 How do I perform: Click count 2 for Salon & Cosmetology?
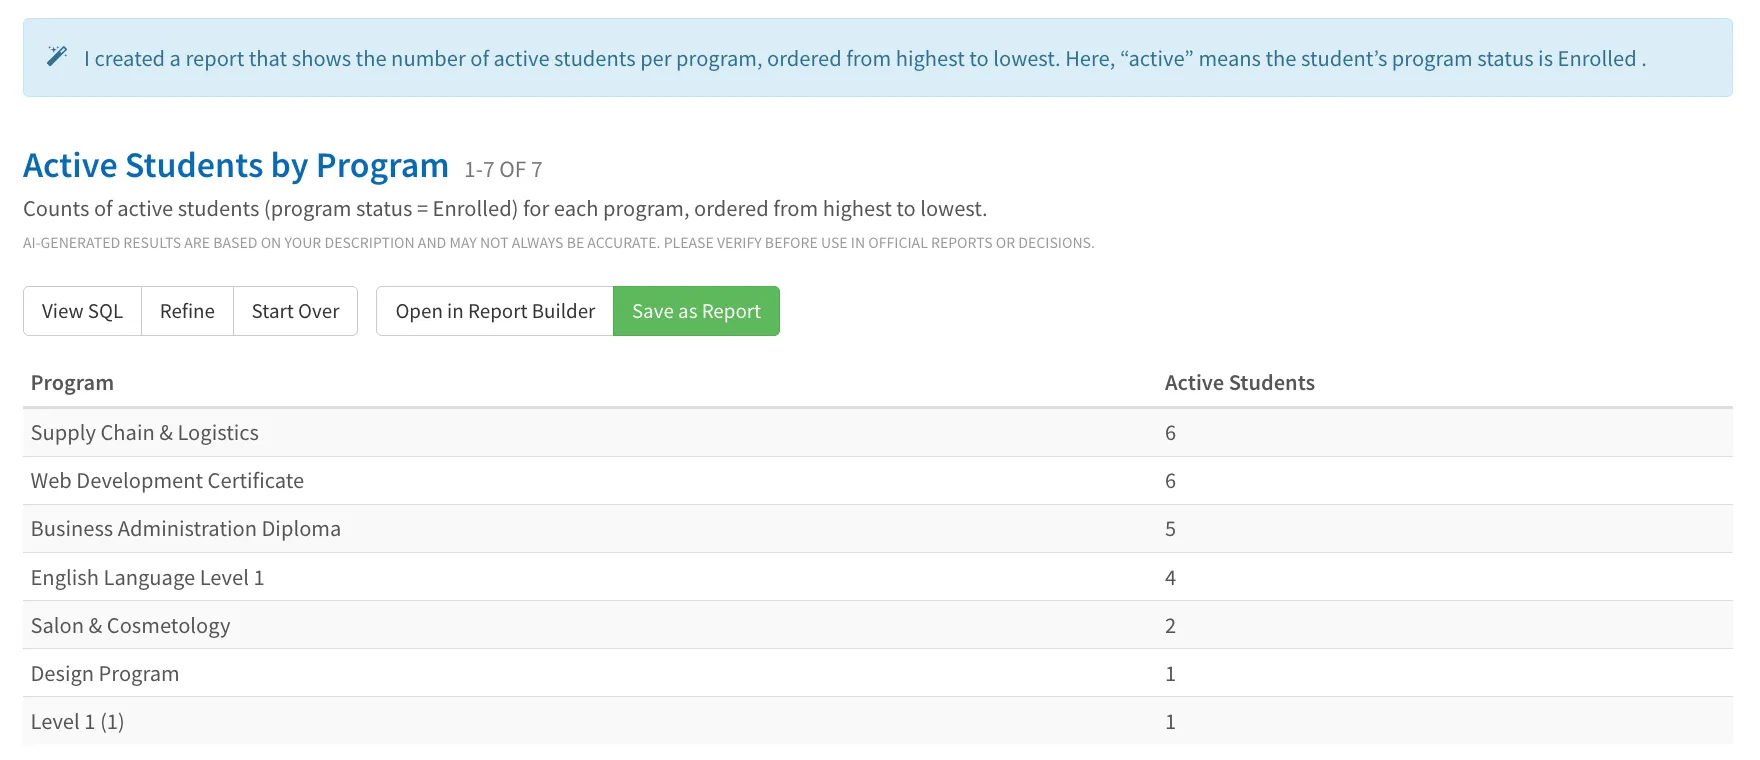point(1170,626)
